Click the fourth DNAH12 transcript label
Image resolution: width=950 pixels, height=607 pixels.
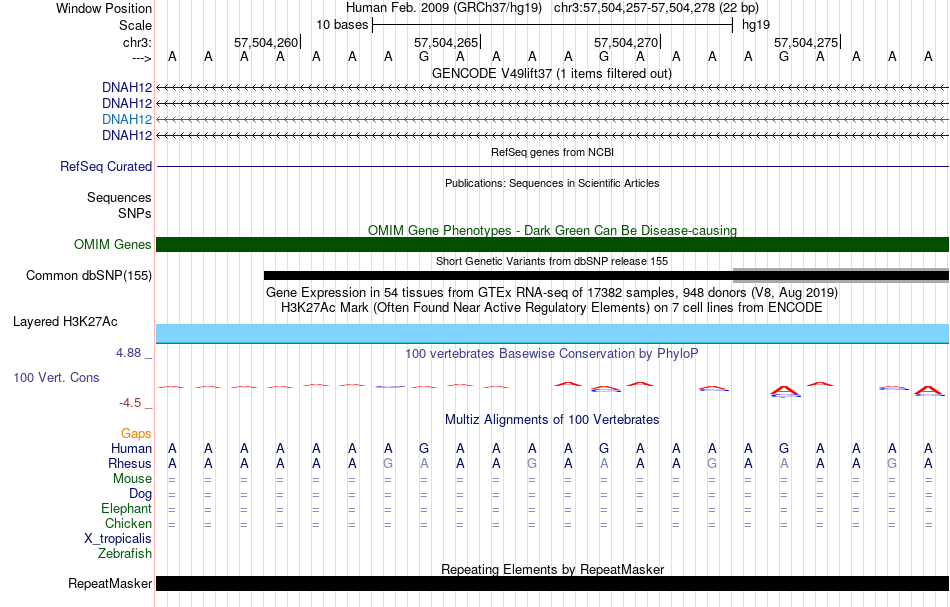(127, 136)
